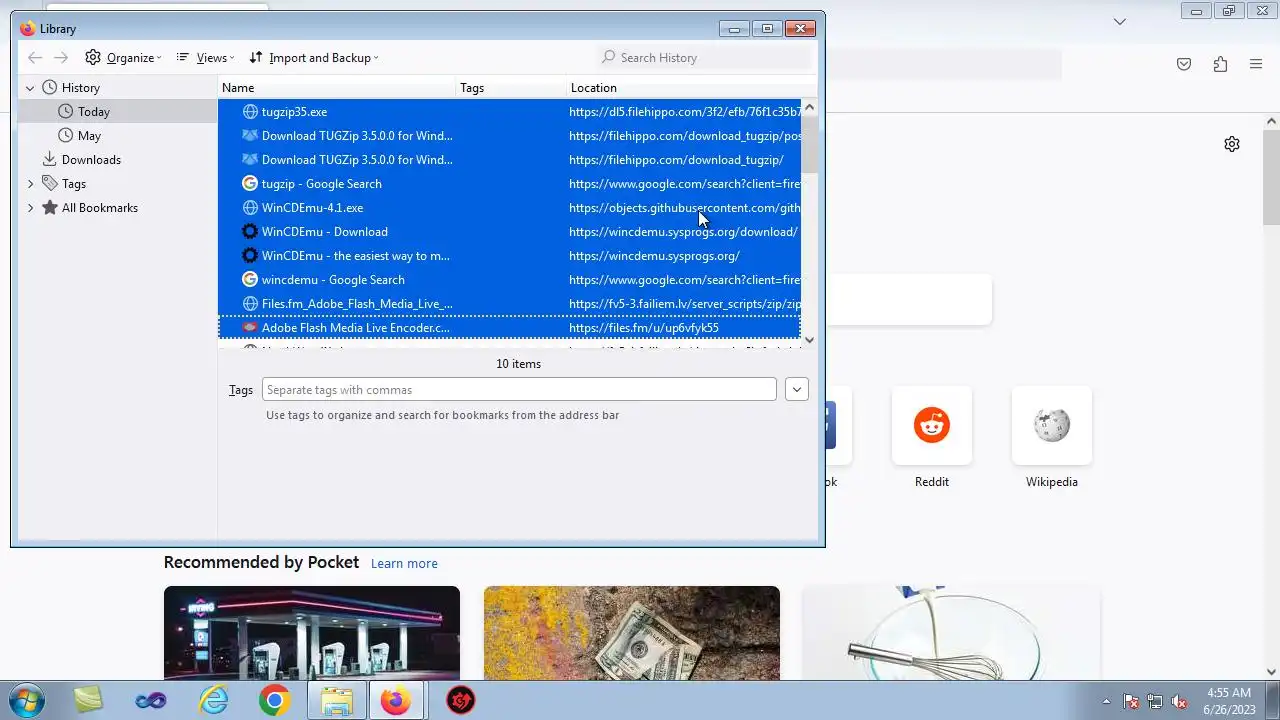This screenshot has width=1280, height=720.
Task: Click the filehippo.com/download_tugzip/ location
Action: point(676,160)
